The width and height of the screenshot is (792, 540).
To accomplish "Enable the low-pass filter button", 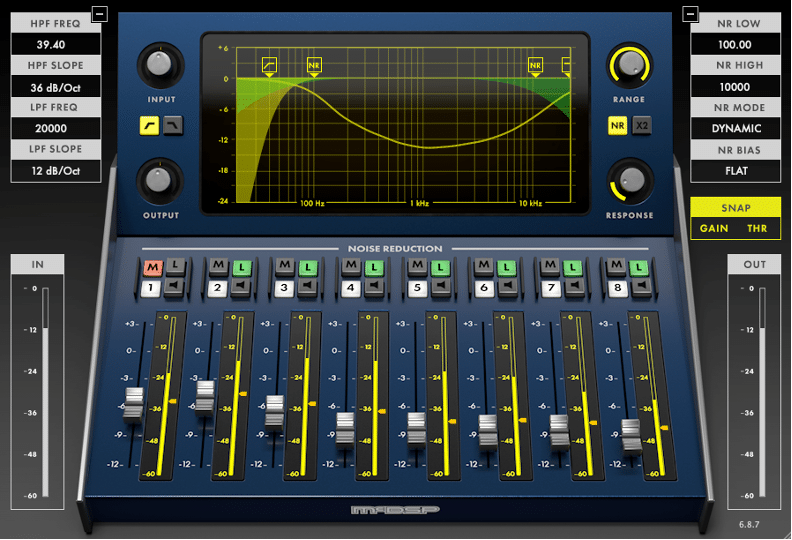I will pos(172,125).
